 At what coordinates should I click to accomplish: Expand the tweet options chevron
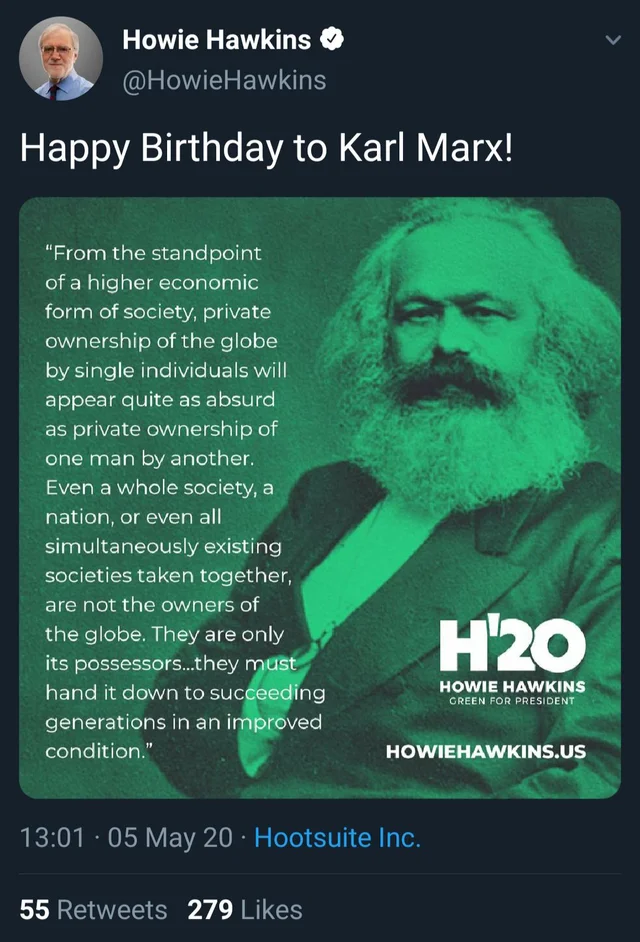tap(613, 40)
